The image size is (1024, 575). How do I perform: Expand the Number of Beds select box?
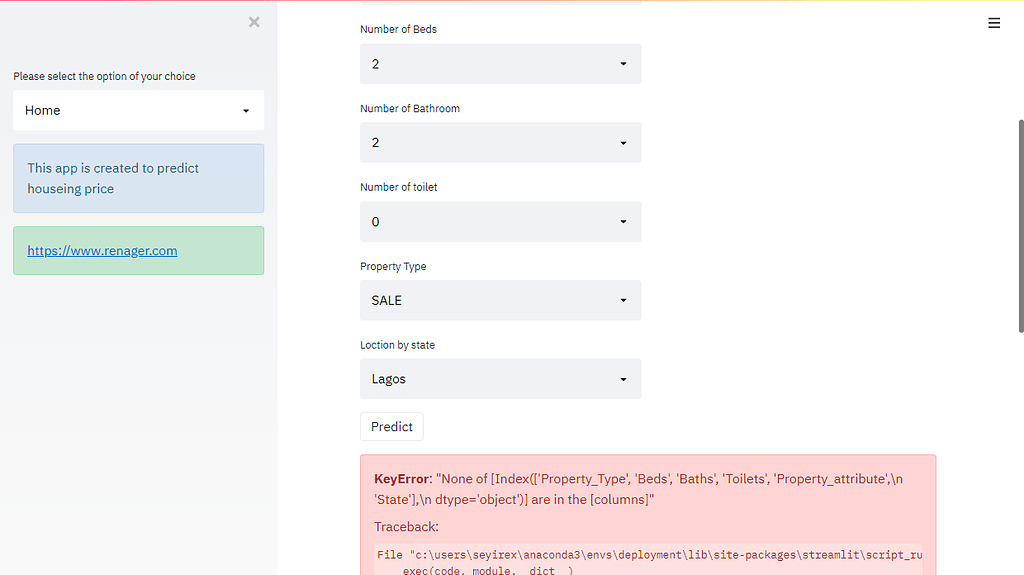(x=490, y=64)
